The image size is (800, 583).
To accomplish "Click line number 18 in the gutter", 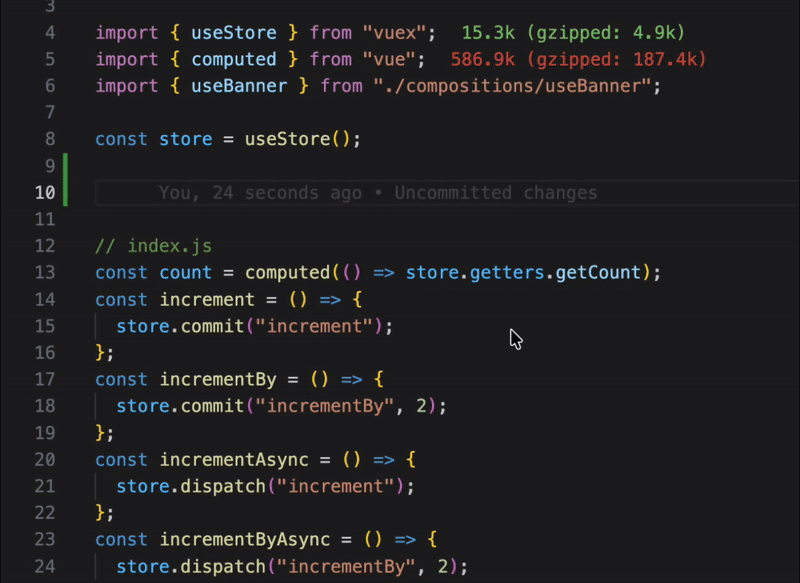I will pyautogui.click(x=45, y=407).
